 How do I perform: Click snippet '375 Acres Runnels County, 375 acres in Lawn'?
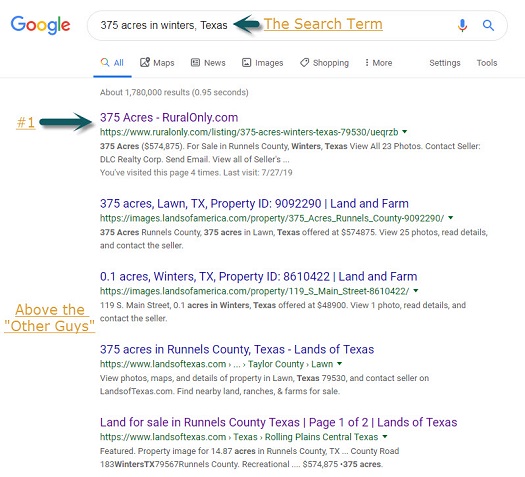[294, 239]
